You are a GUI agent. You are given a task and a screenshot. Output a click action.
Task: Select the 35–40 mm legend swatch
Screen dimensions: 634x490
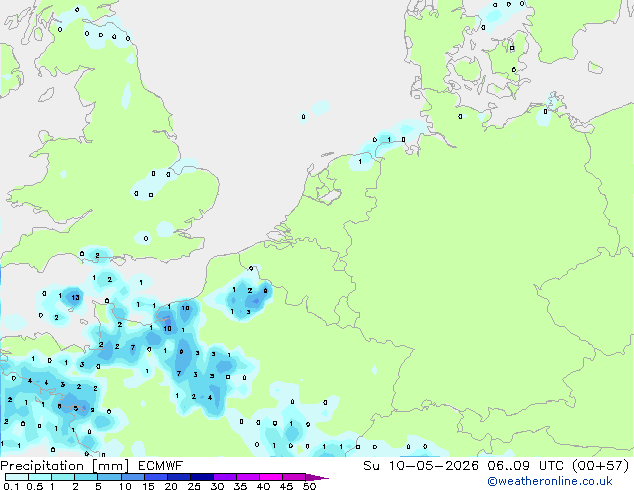tap(247, 477)
